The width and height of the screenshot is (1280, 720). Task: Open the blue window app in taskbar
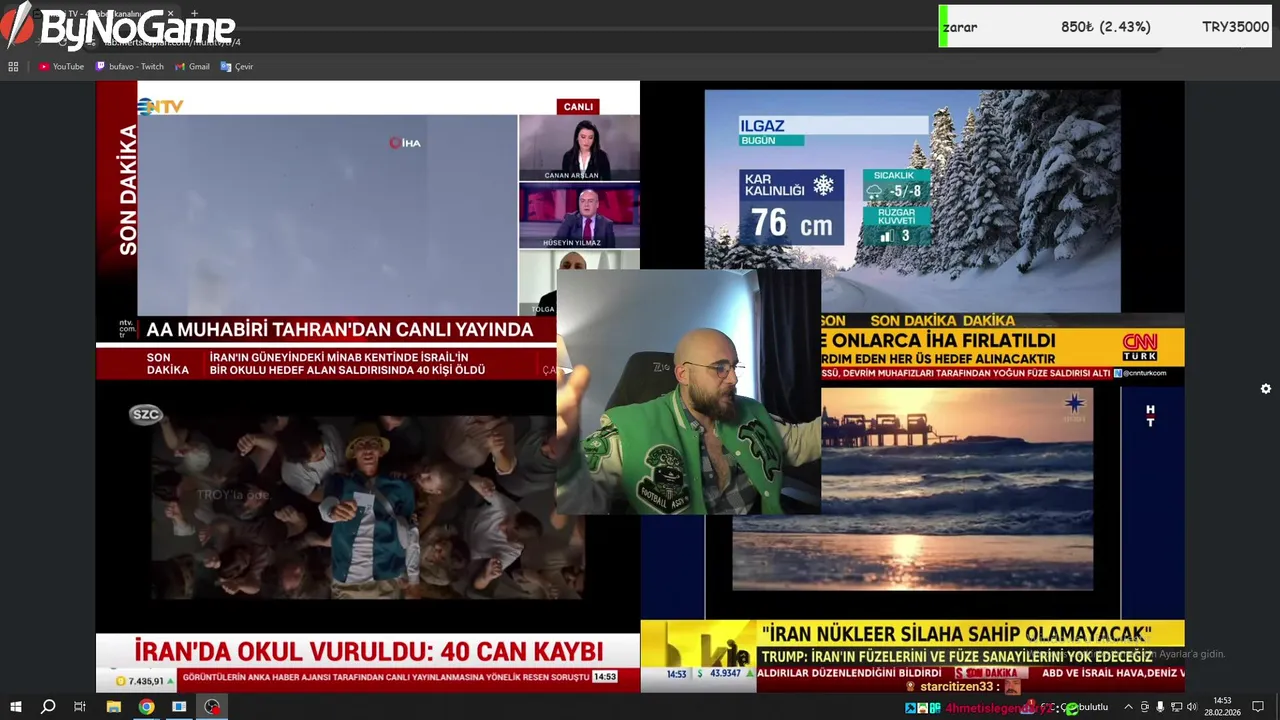[x=179, y=707]
